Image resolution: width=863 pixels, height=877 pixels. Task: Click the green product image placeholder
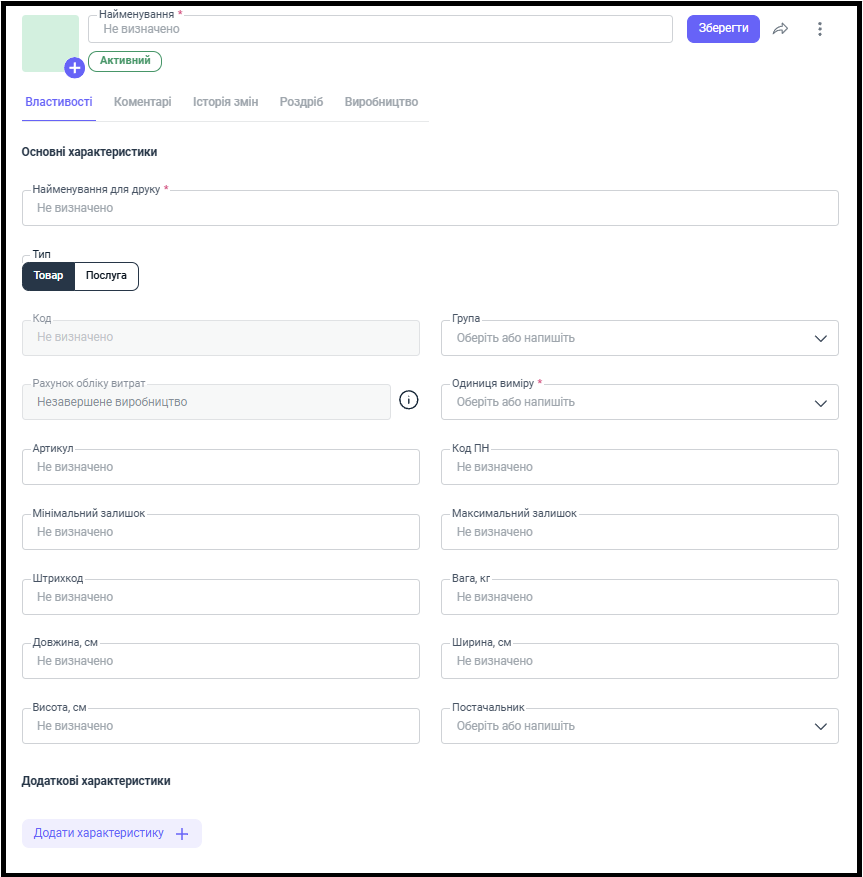[x=50, y=43]
